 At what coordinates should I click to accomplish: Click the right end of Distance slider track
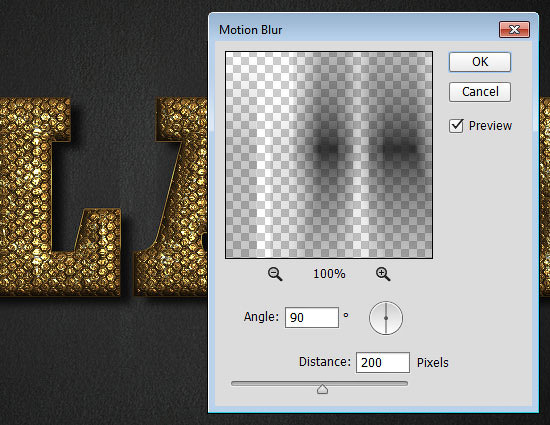click(x=405, y=383)
